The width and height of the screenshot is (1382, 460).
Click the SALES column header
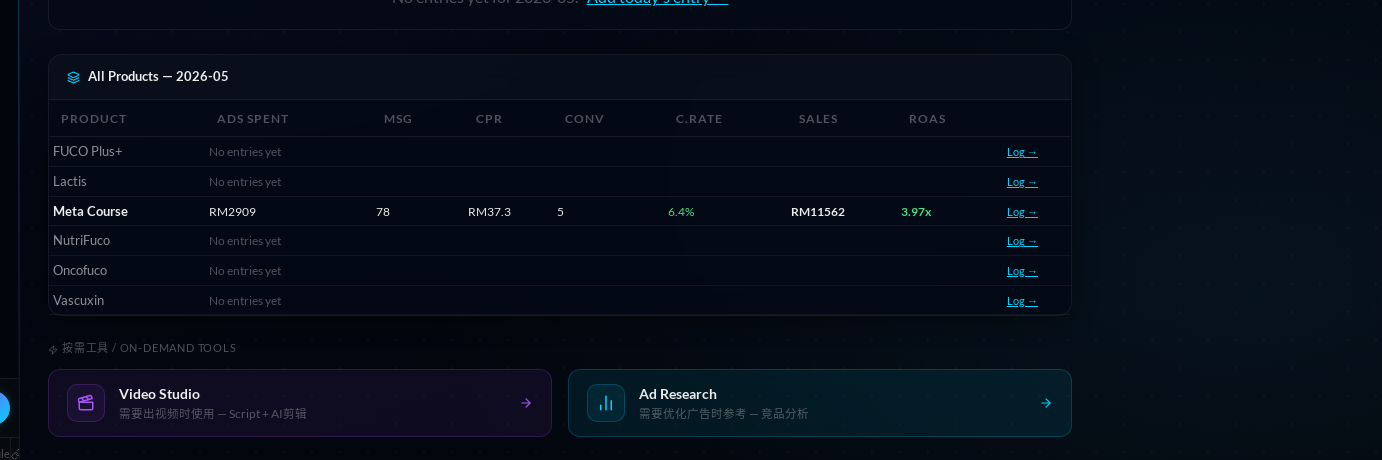[x=818, y=119]
